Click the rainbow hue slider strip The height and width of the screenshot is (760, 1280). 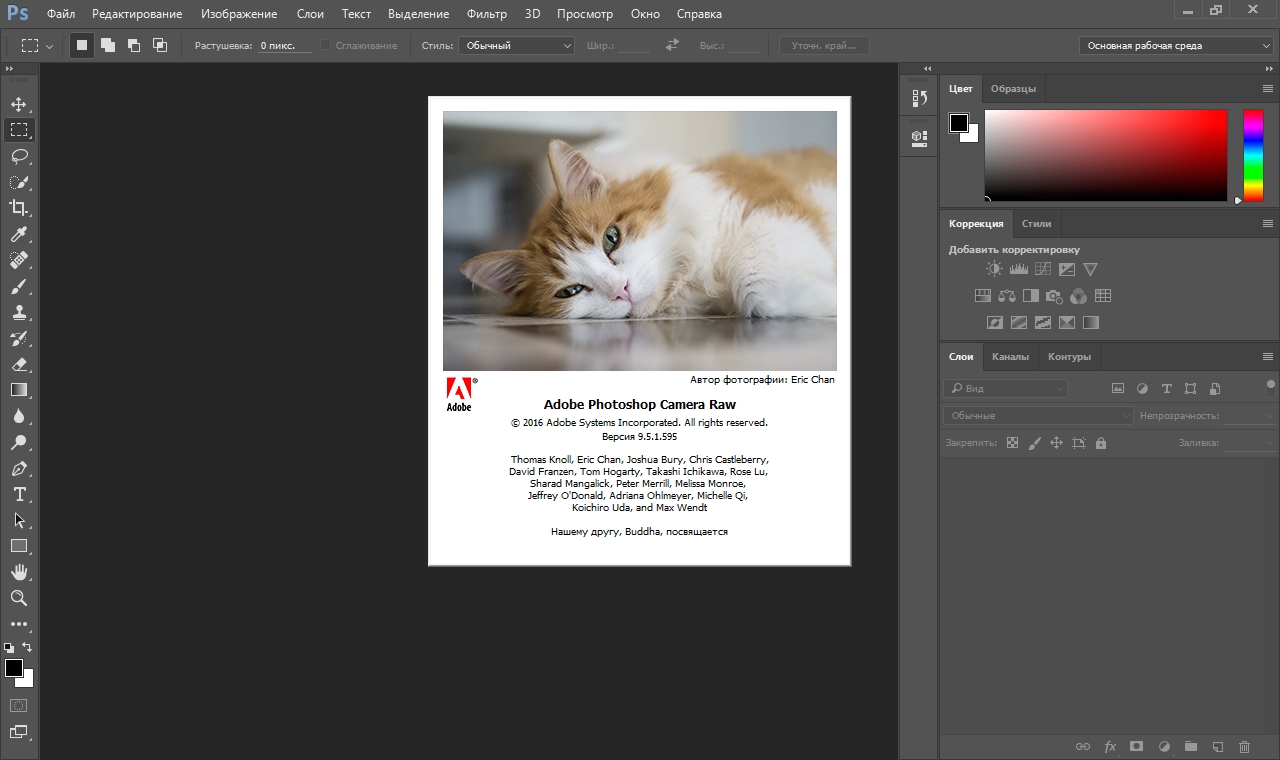1253,155
